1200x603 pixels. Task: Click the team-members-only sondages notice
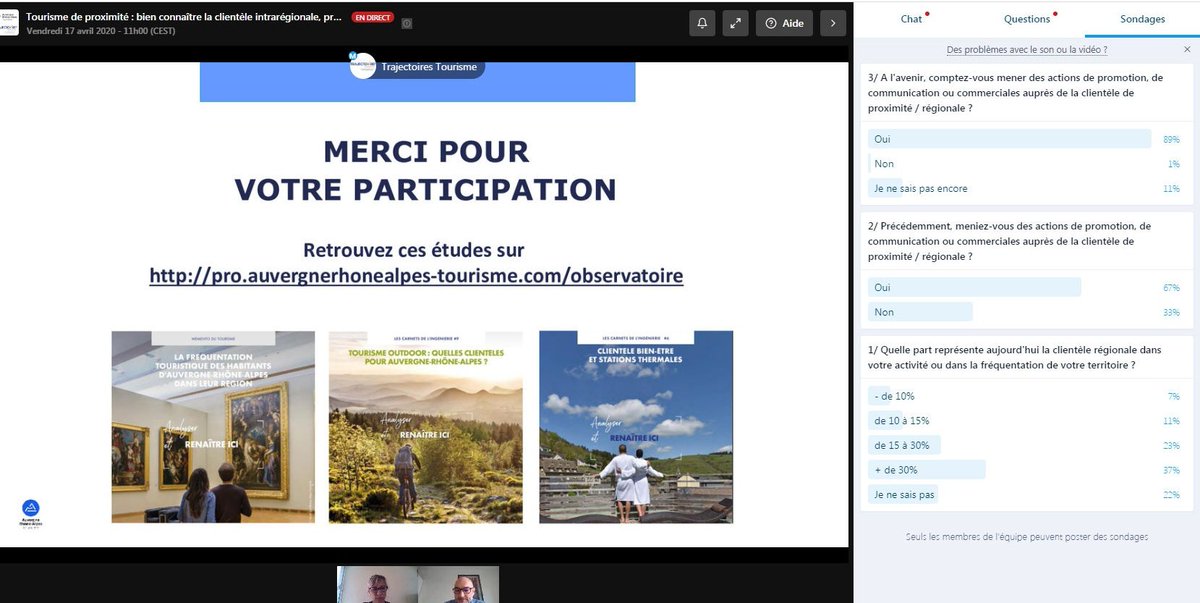(x=1026, y=537)
